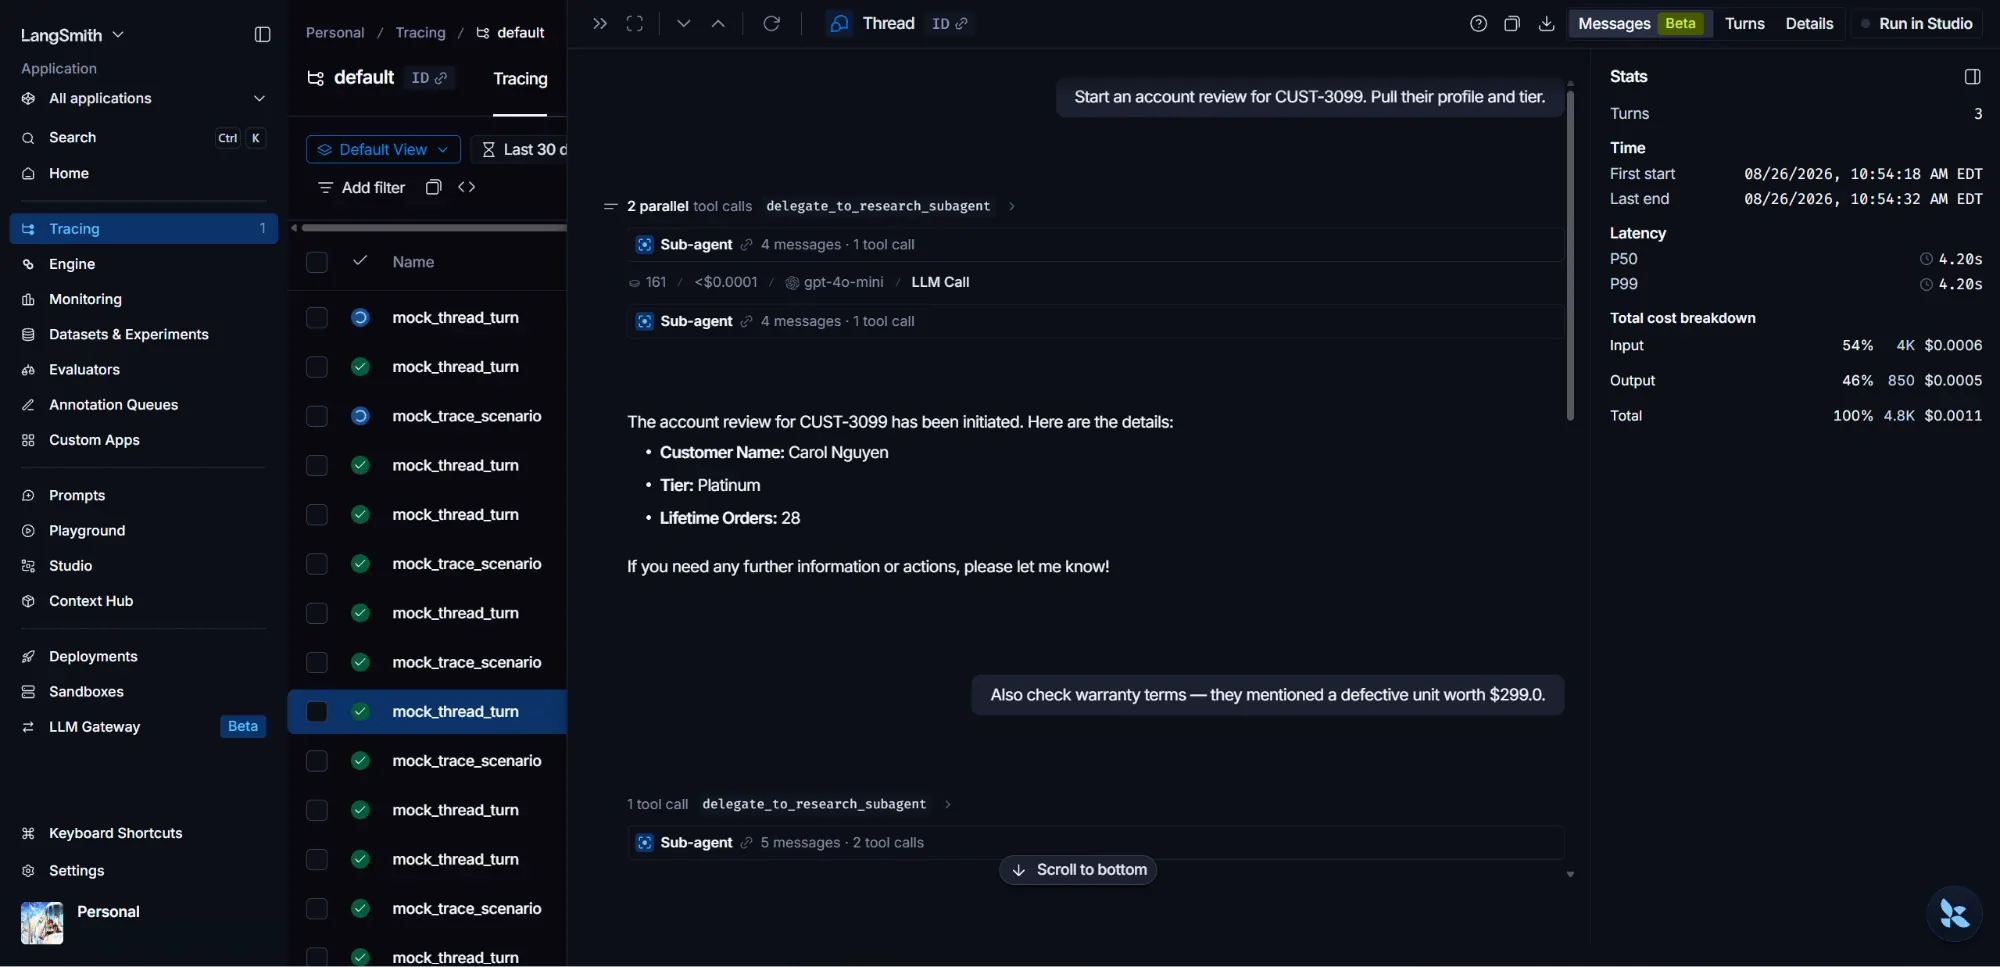The image size is (2000, 967).
Task: Go to previous trace with up arrow
Action: coord(718,24)
